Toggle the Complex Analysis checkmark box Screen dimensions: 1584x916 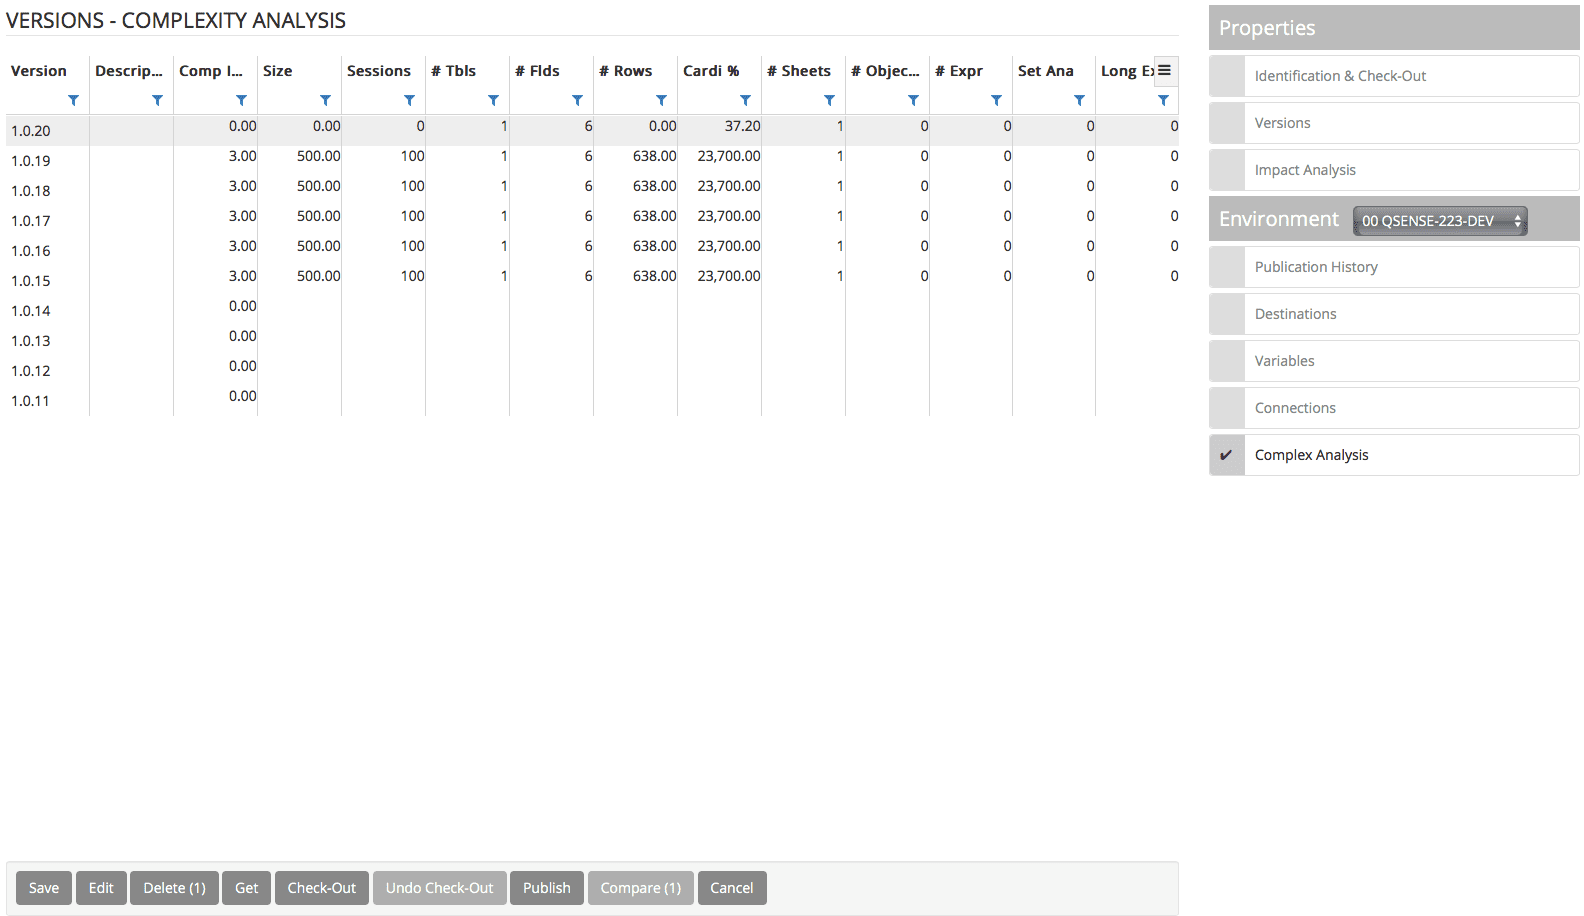point(1227,455)
